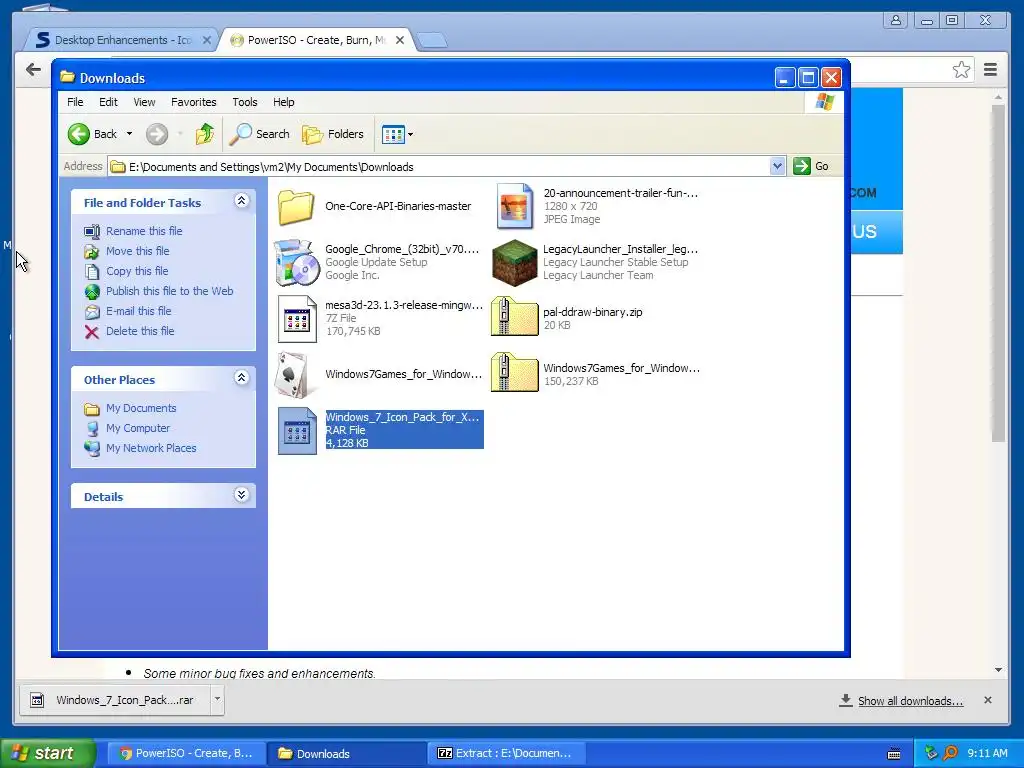Open the Windows Start button
Screen dimensions: 1024x768
click(47, 754)
